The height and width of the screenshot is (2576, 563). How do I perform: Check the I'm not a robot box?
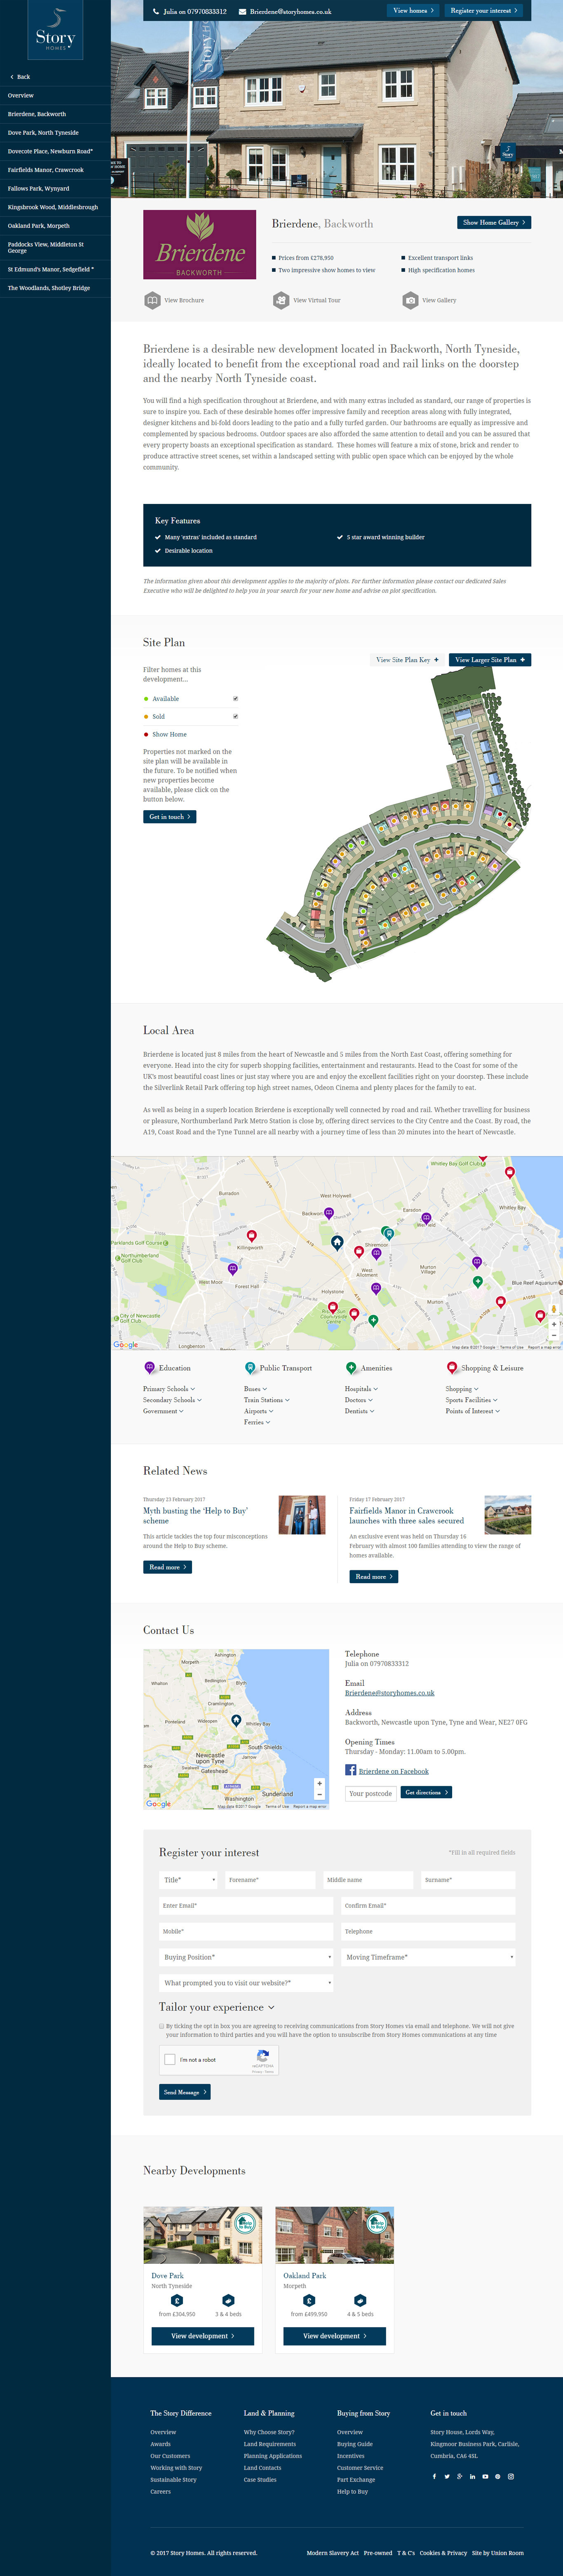pos(170,2059)
